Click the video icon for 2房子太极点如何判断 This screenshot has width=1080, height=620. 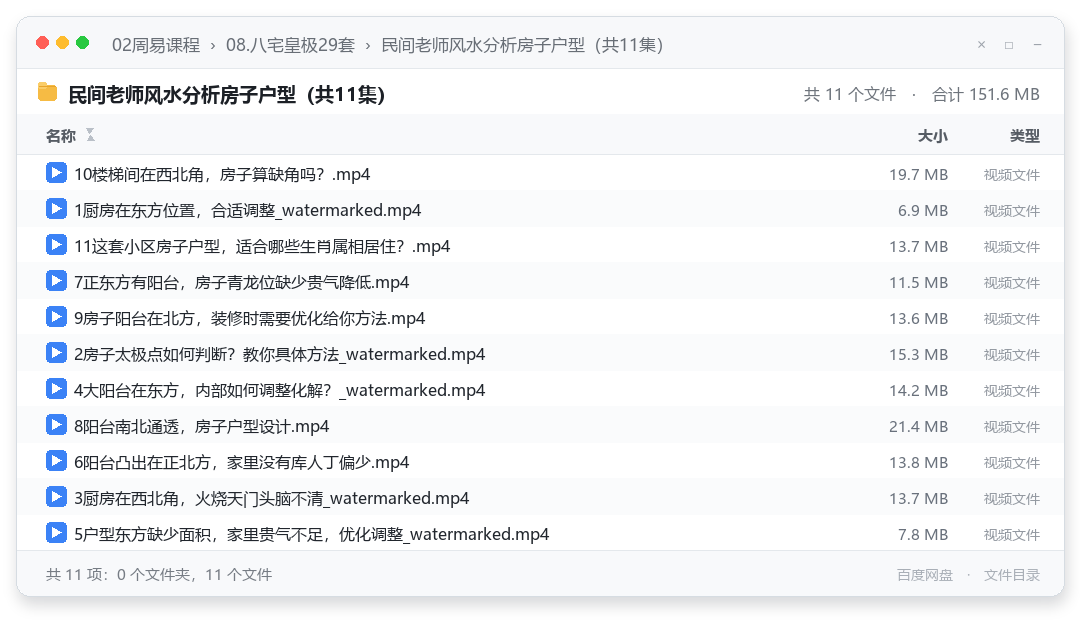pyautogui.click(x=56, y=353)
